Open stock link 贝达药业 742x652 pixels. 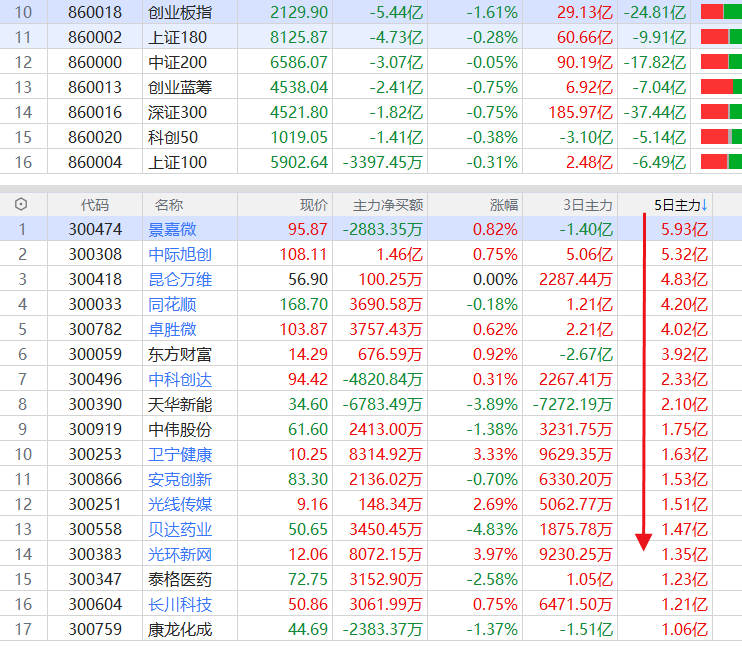(180, 529)
